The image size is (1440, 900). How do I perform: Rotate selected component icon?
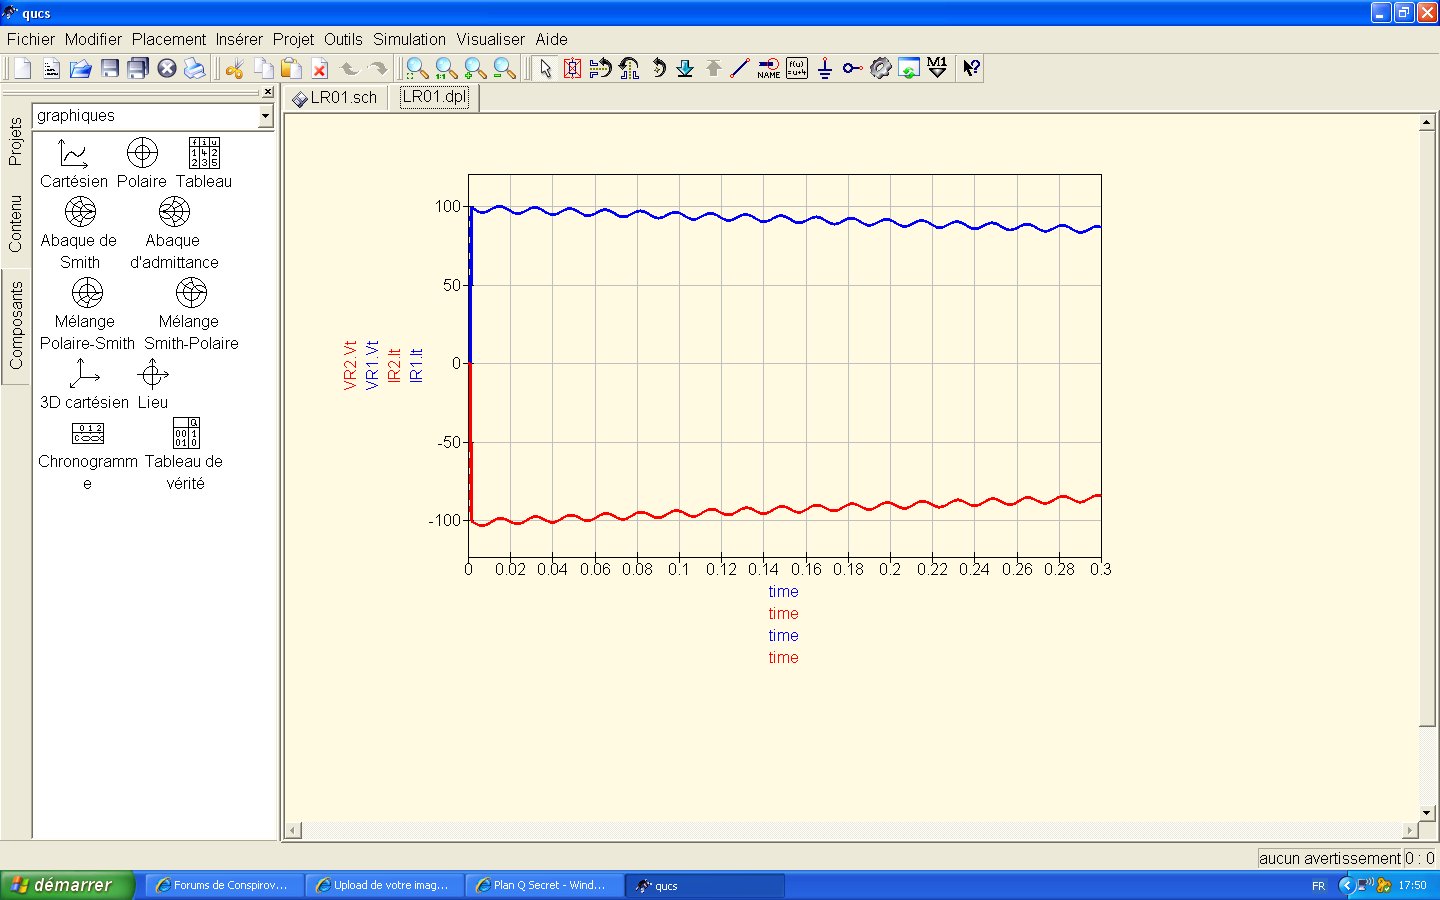coord(657,68)
